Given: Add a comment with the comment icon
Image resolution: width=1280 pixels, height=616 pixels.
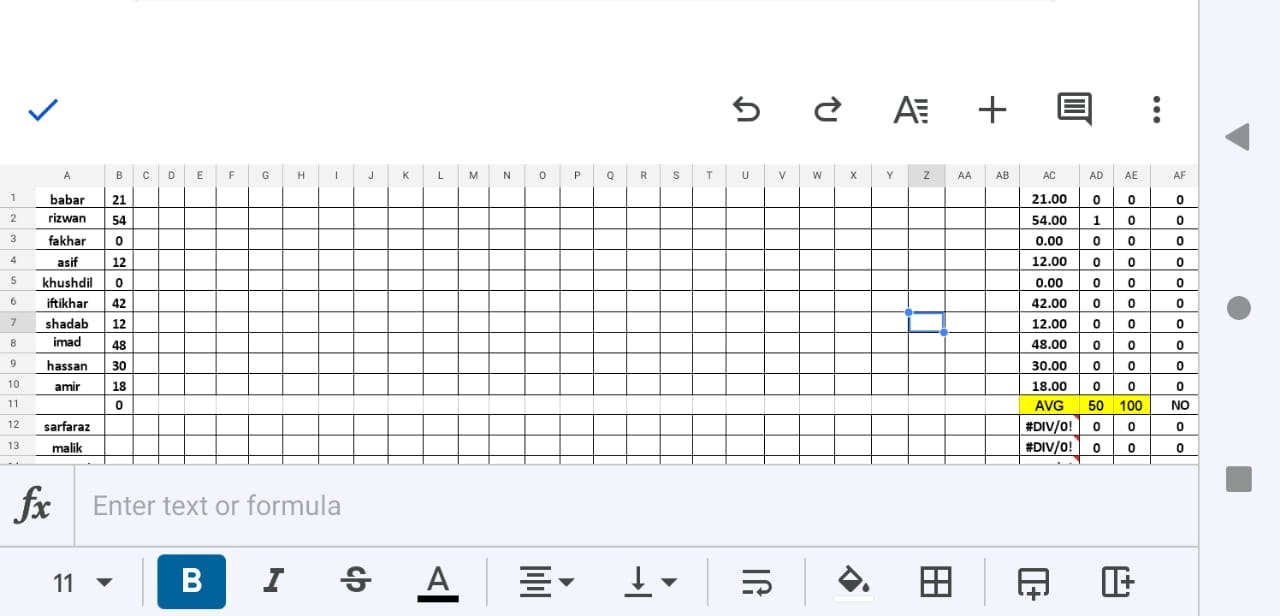Looking at the screenshot, I should (1075, 110).
